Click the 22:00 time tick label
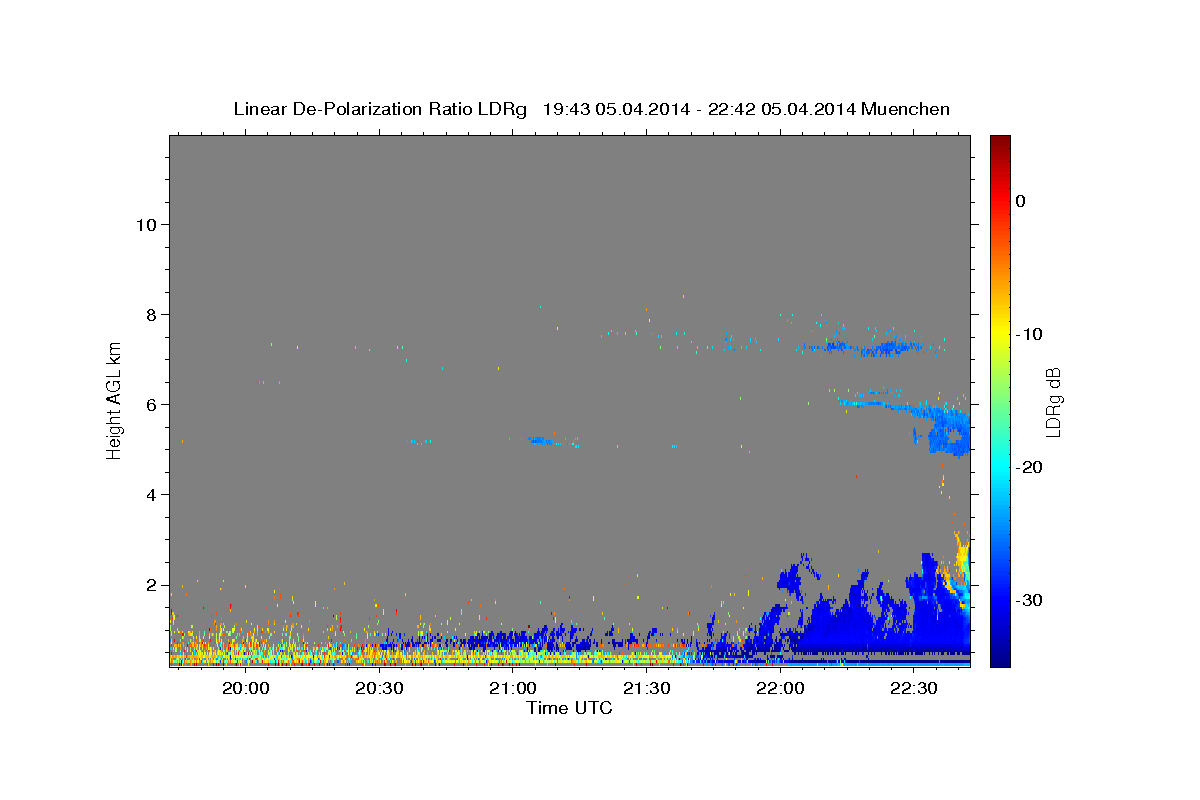 pyautogui.click(x=780, y=689)
